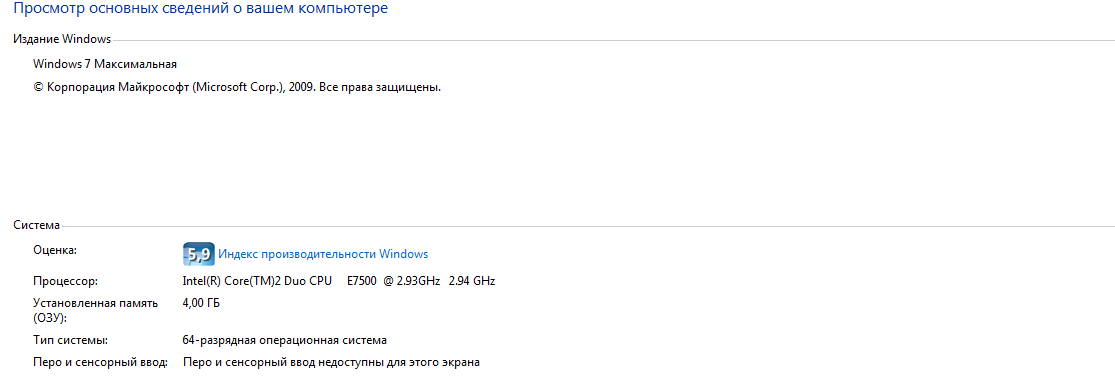1115x383 pixels.
Task: Select the Все права защищены text
Action: pyautogui.click(x=380, y=88)
